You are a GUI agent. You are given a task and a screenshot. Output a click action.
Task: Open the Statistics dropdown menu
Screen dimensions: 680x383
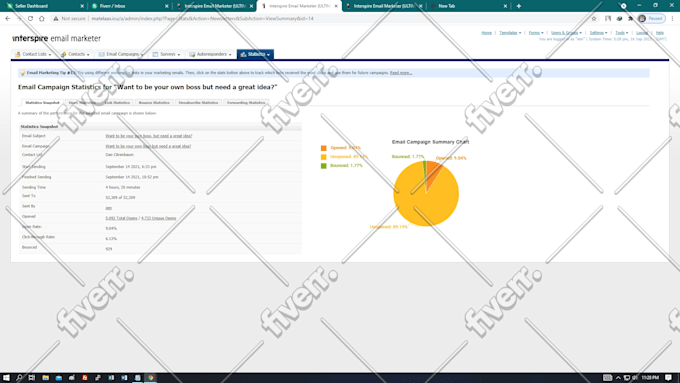pyautogui.click(x=255, y=54)
